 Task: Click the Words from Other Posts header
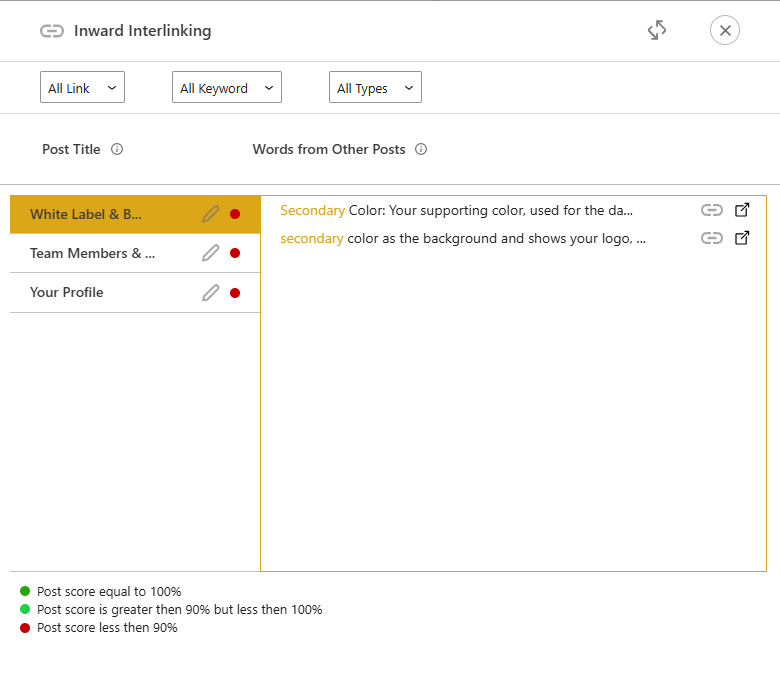(329, 149)
